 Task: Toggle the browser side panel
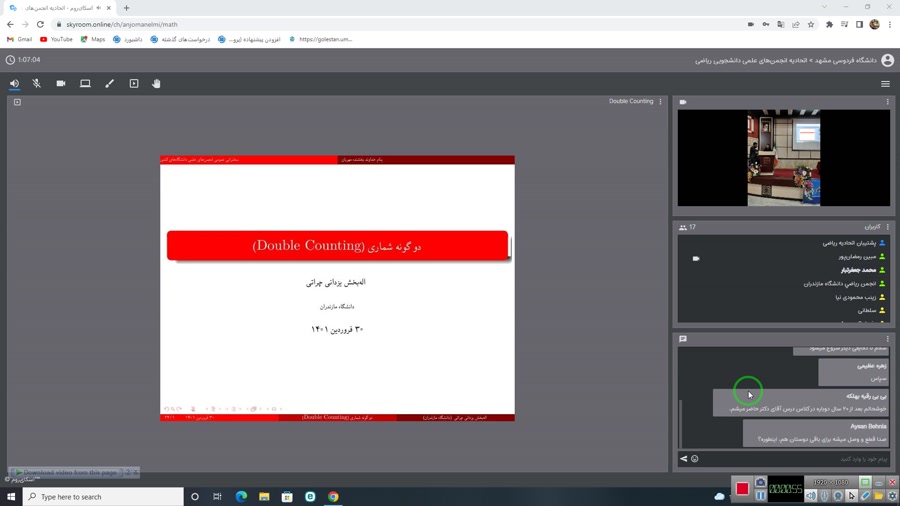click(x=859, y=25)
